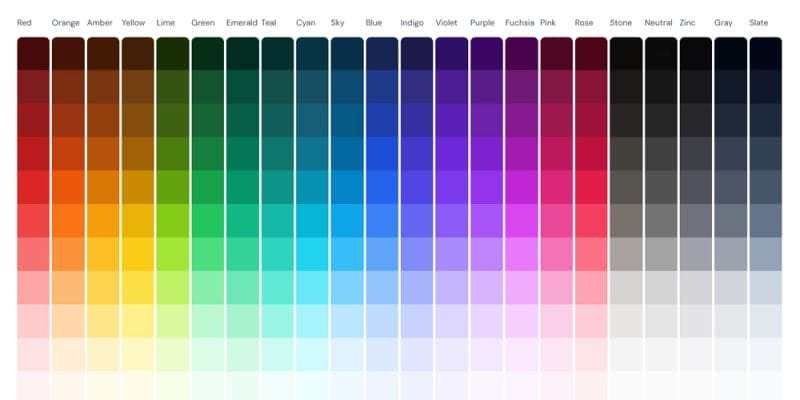Select the darkest Orange shade
The height and width of the screenshot is (400, 800).
coord(68,54)
